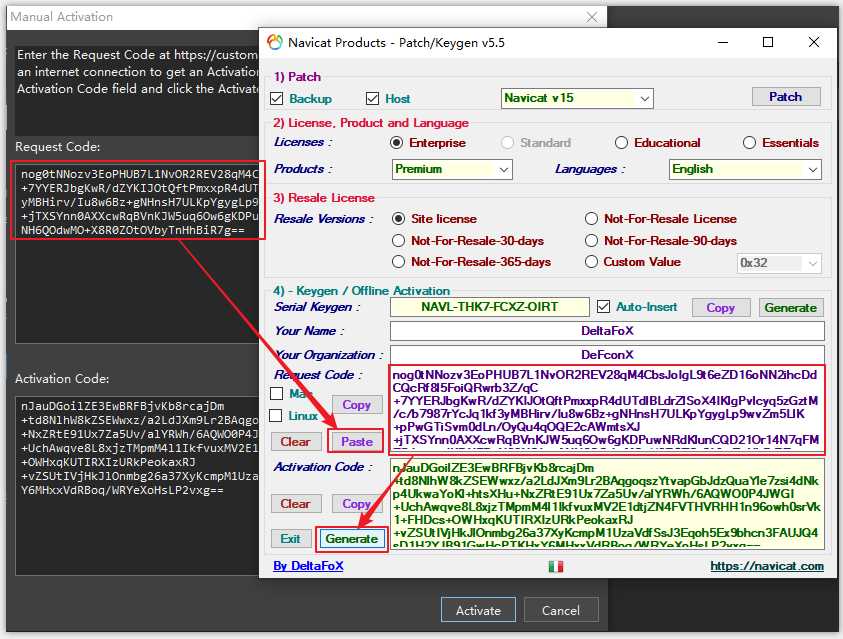The image size is (843, 639).
Task: Copy the Activation Code
Action: coord(356,504)
